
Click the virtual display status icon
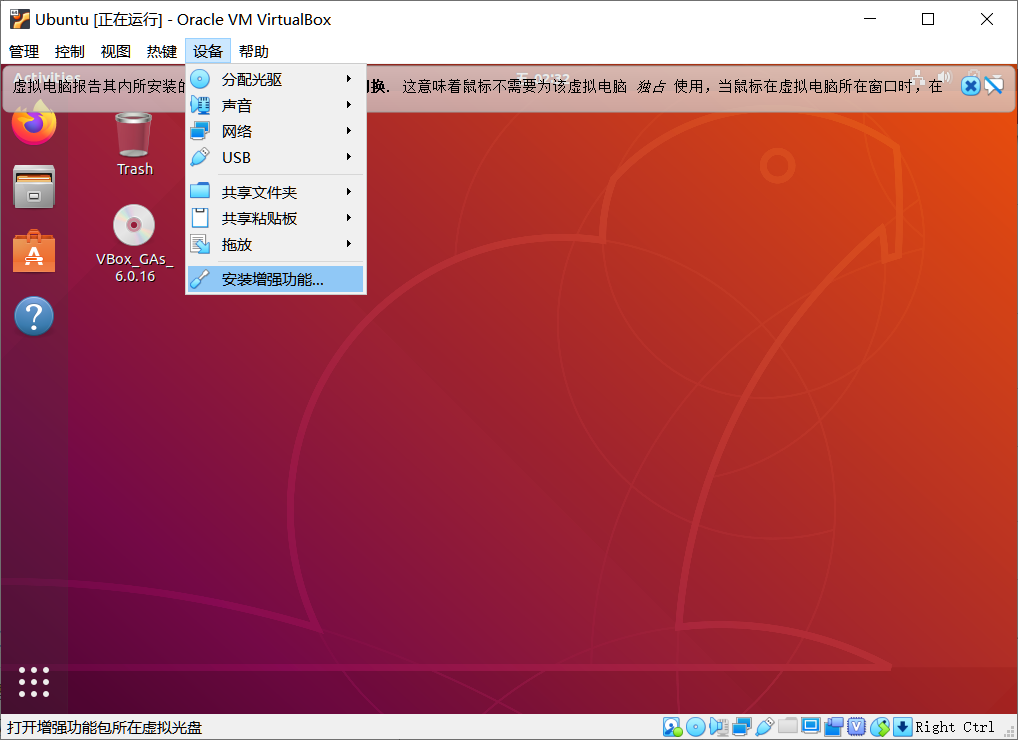point(810,726)
